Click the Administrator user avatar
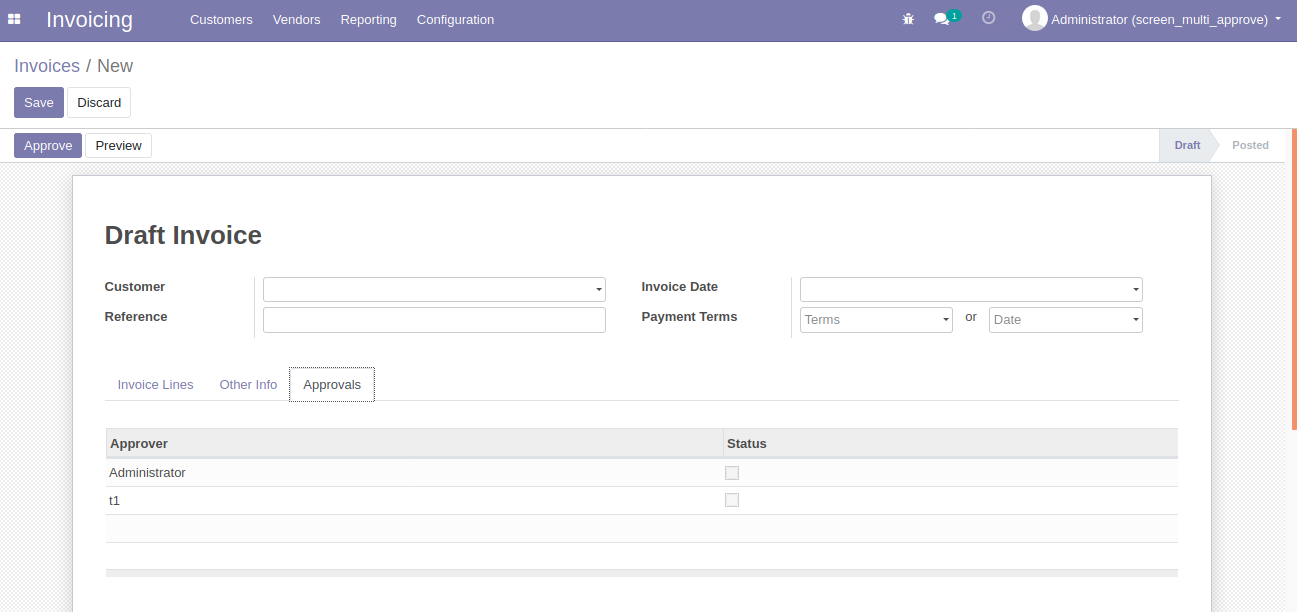1297x612 pixels. point(1034,18)
